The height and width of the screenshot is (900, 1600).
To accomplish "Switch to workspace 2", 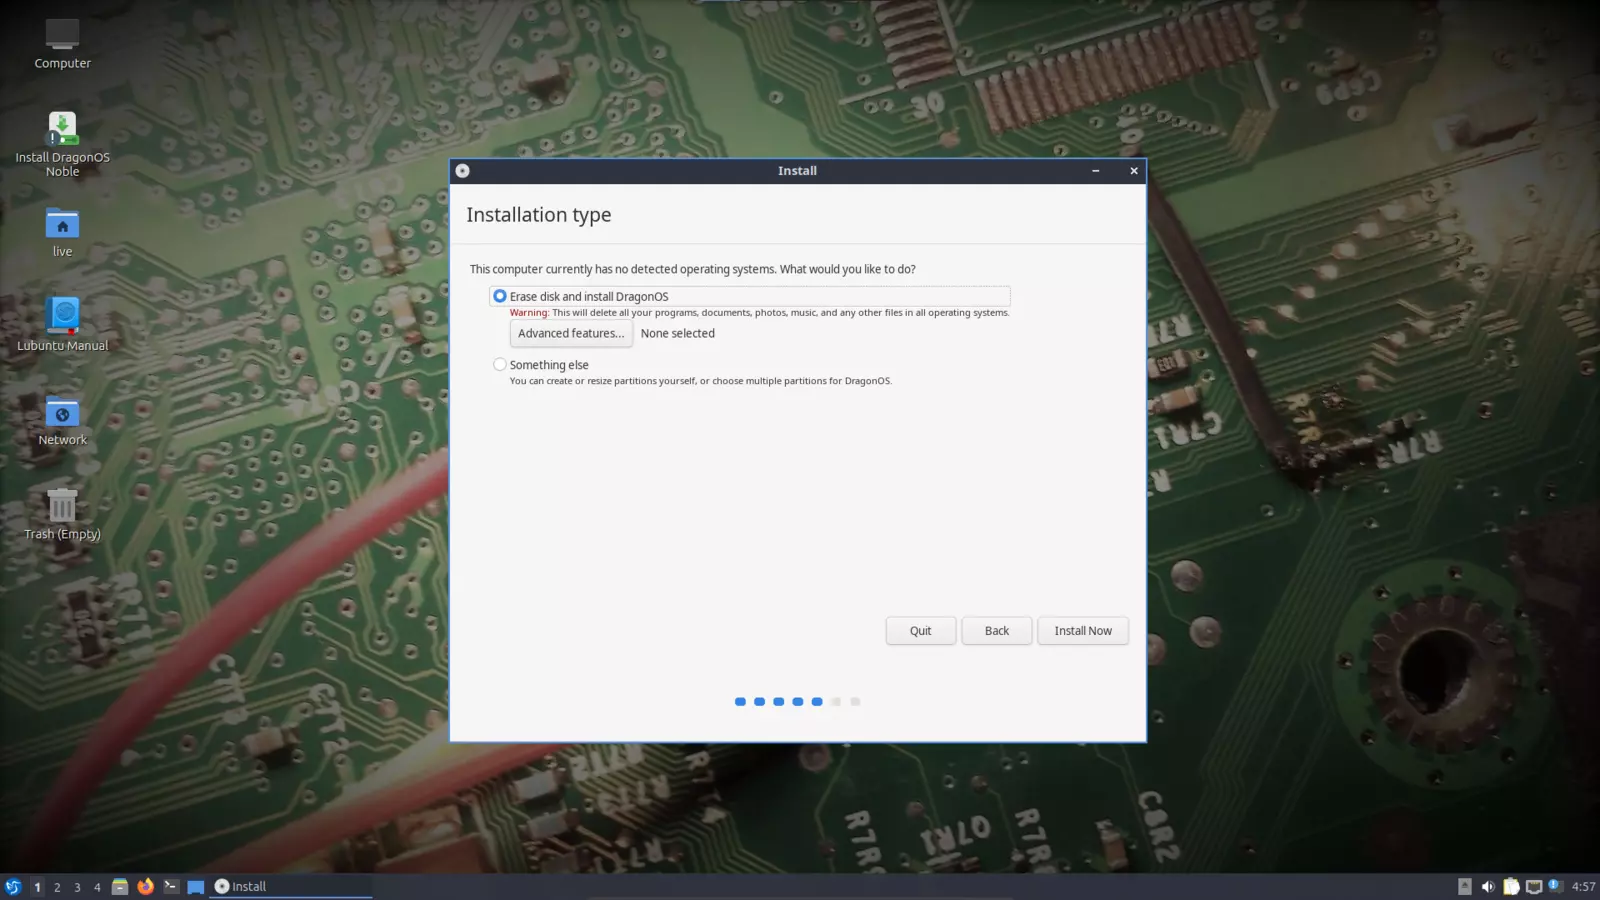I will click(57, 887).
